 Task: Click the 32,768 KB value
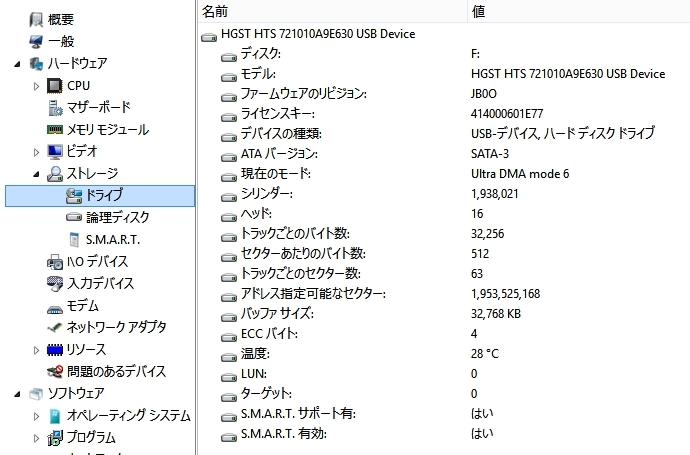496,314
